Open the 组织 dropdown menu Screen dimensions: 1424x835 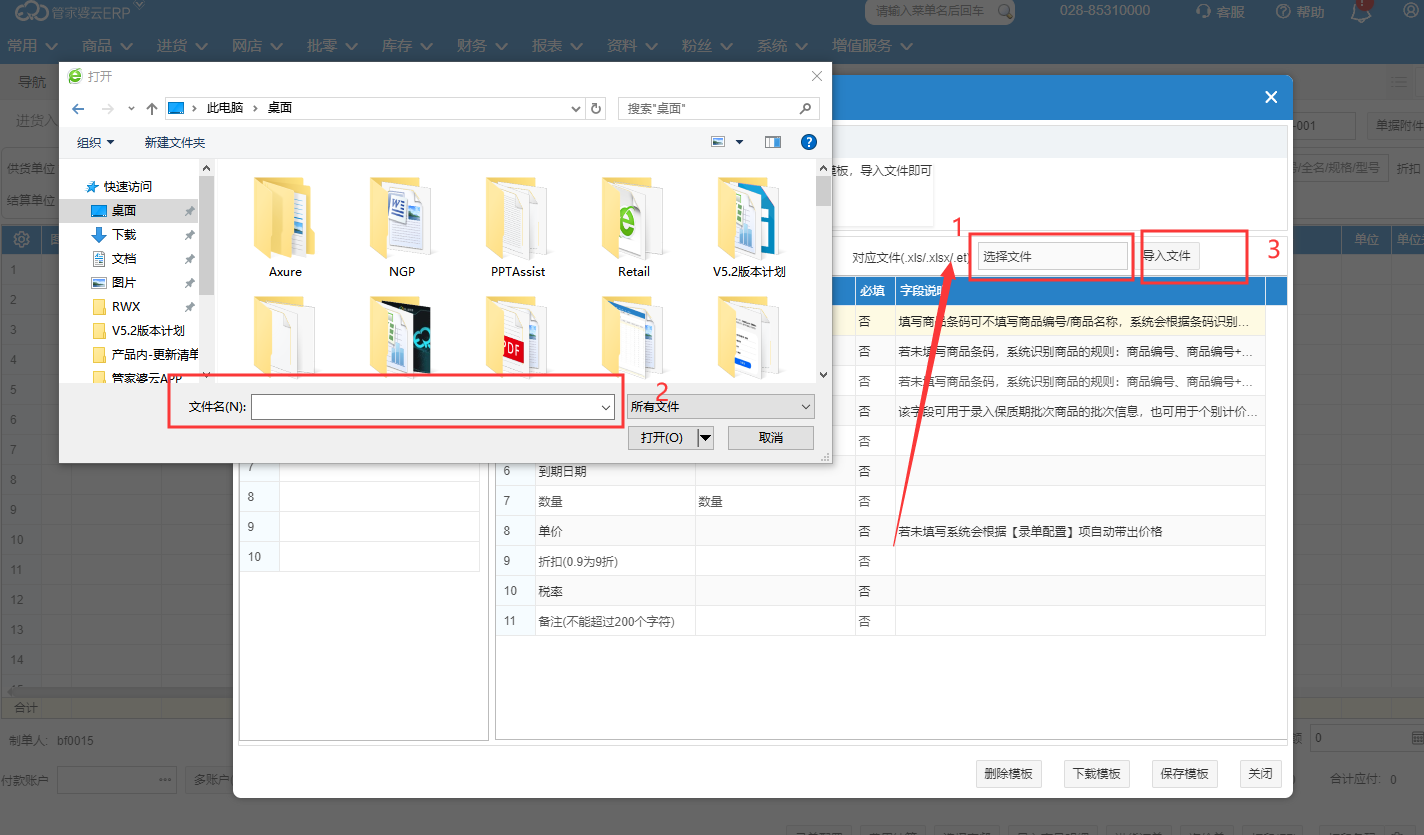point(96,143)
